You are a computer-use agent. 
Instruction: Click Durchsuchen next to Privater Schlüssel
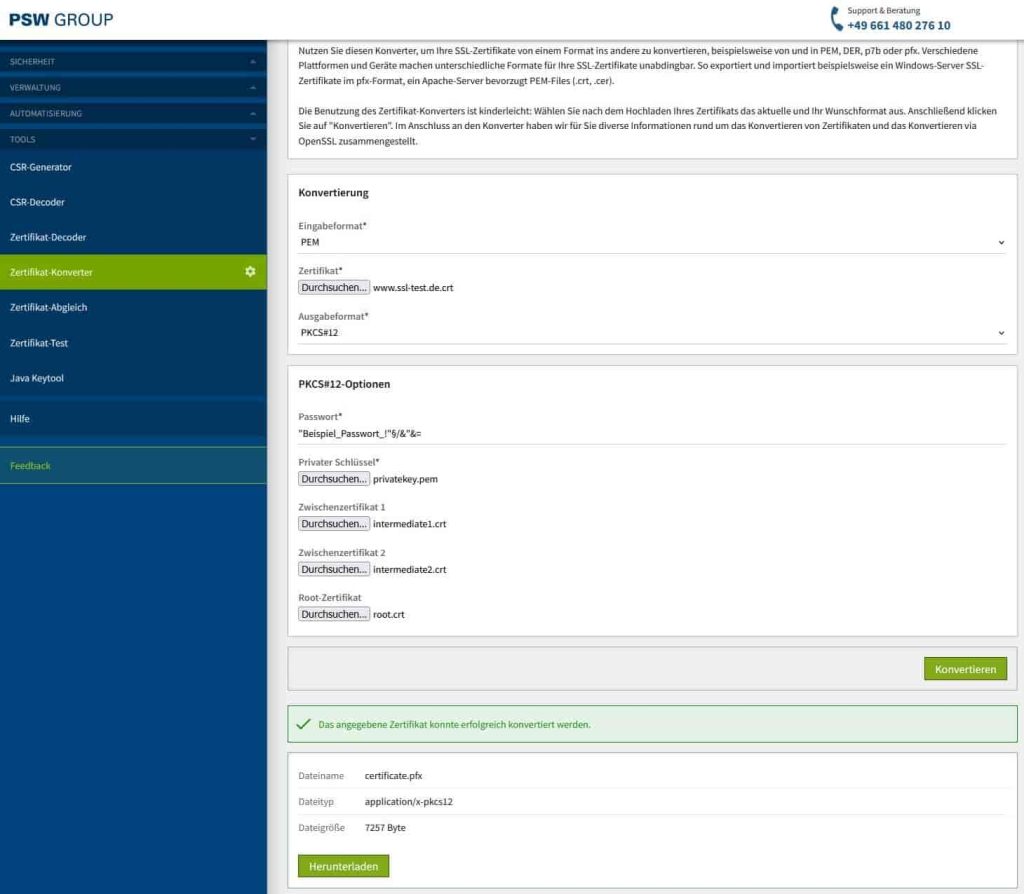pyautogui.click(x=333, y=478)
